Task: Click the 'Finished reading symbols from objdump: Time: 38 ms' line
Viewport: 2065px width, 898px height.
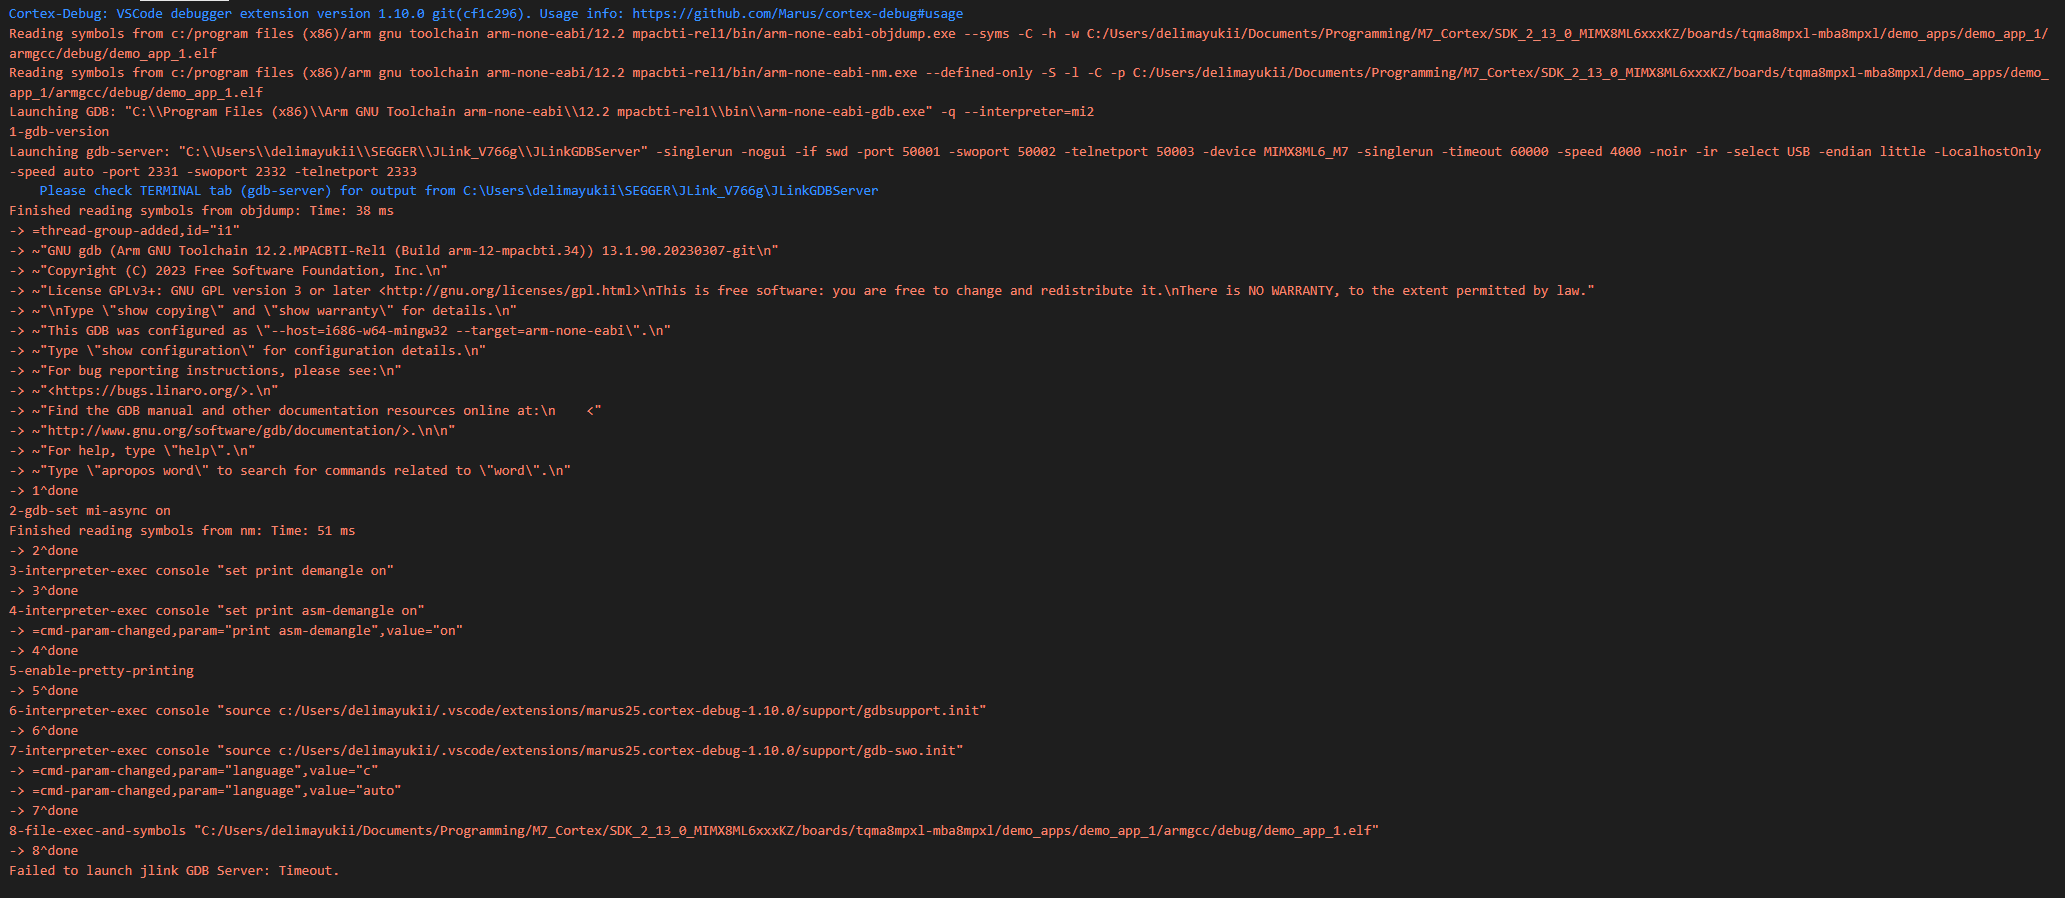Action: pos(201,211)
